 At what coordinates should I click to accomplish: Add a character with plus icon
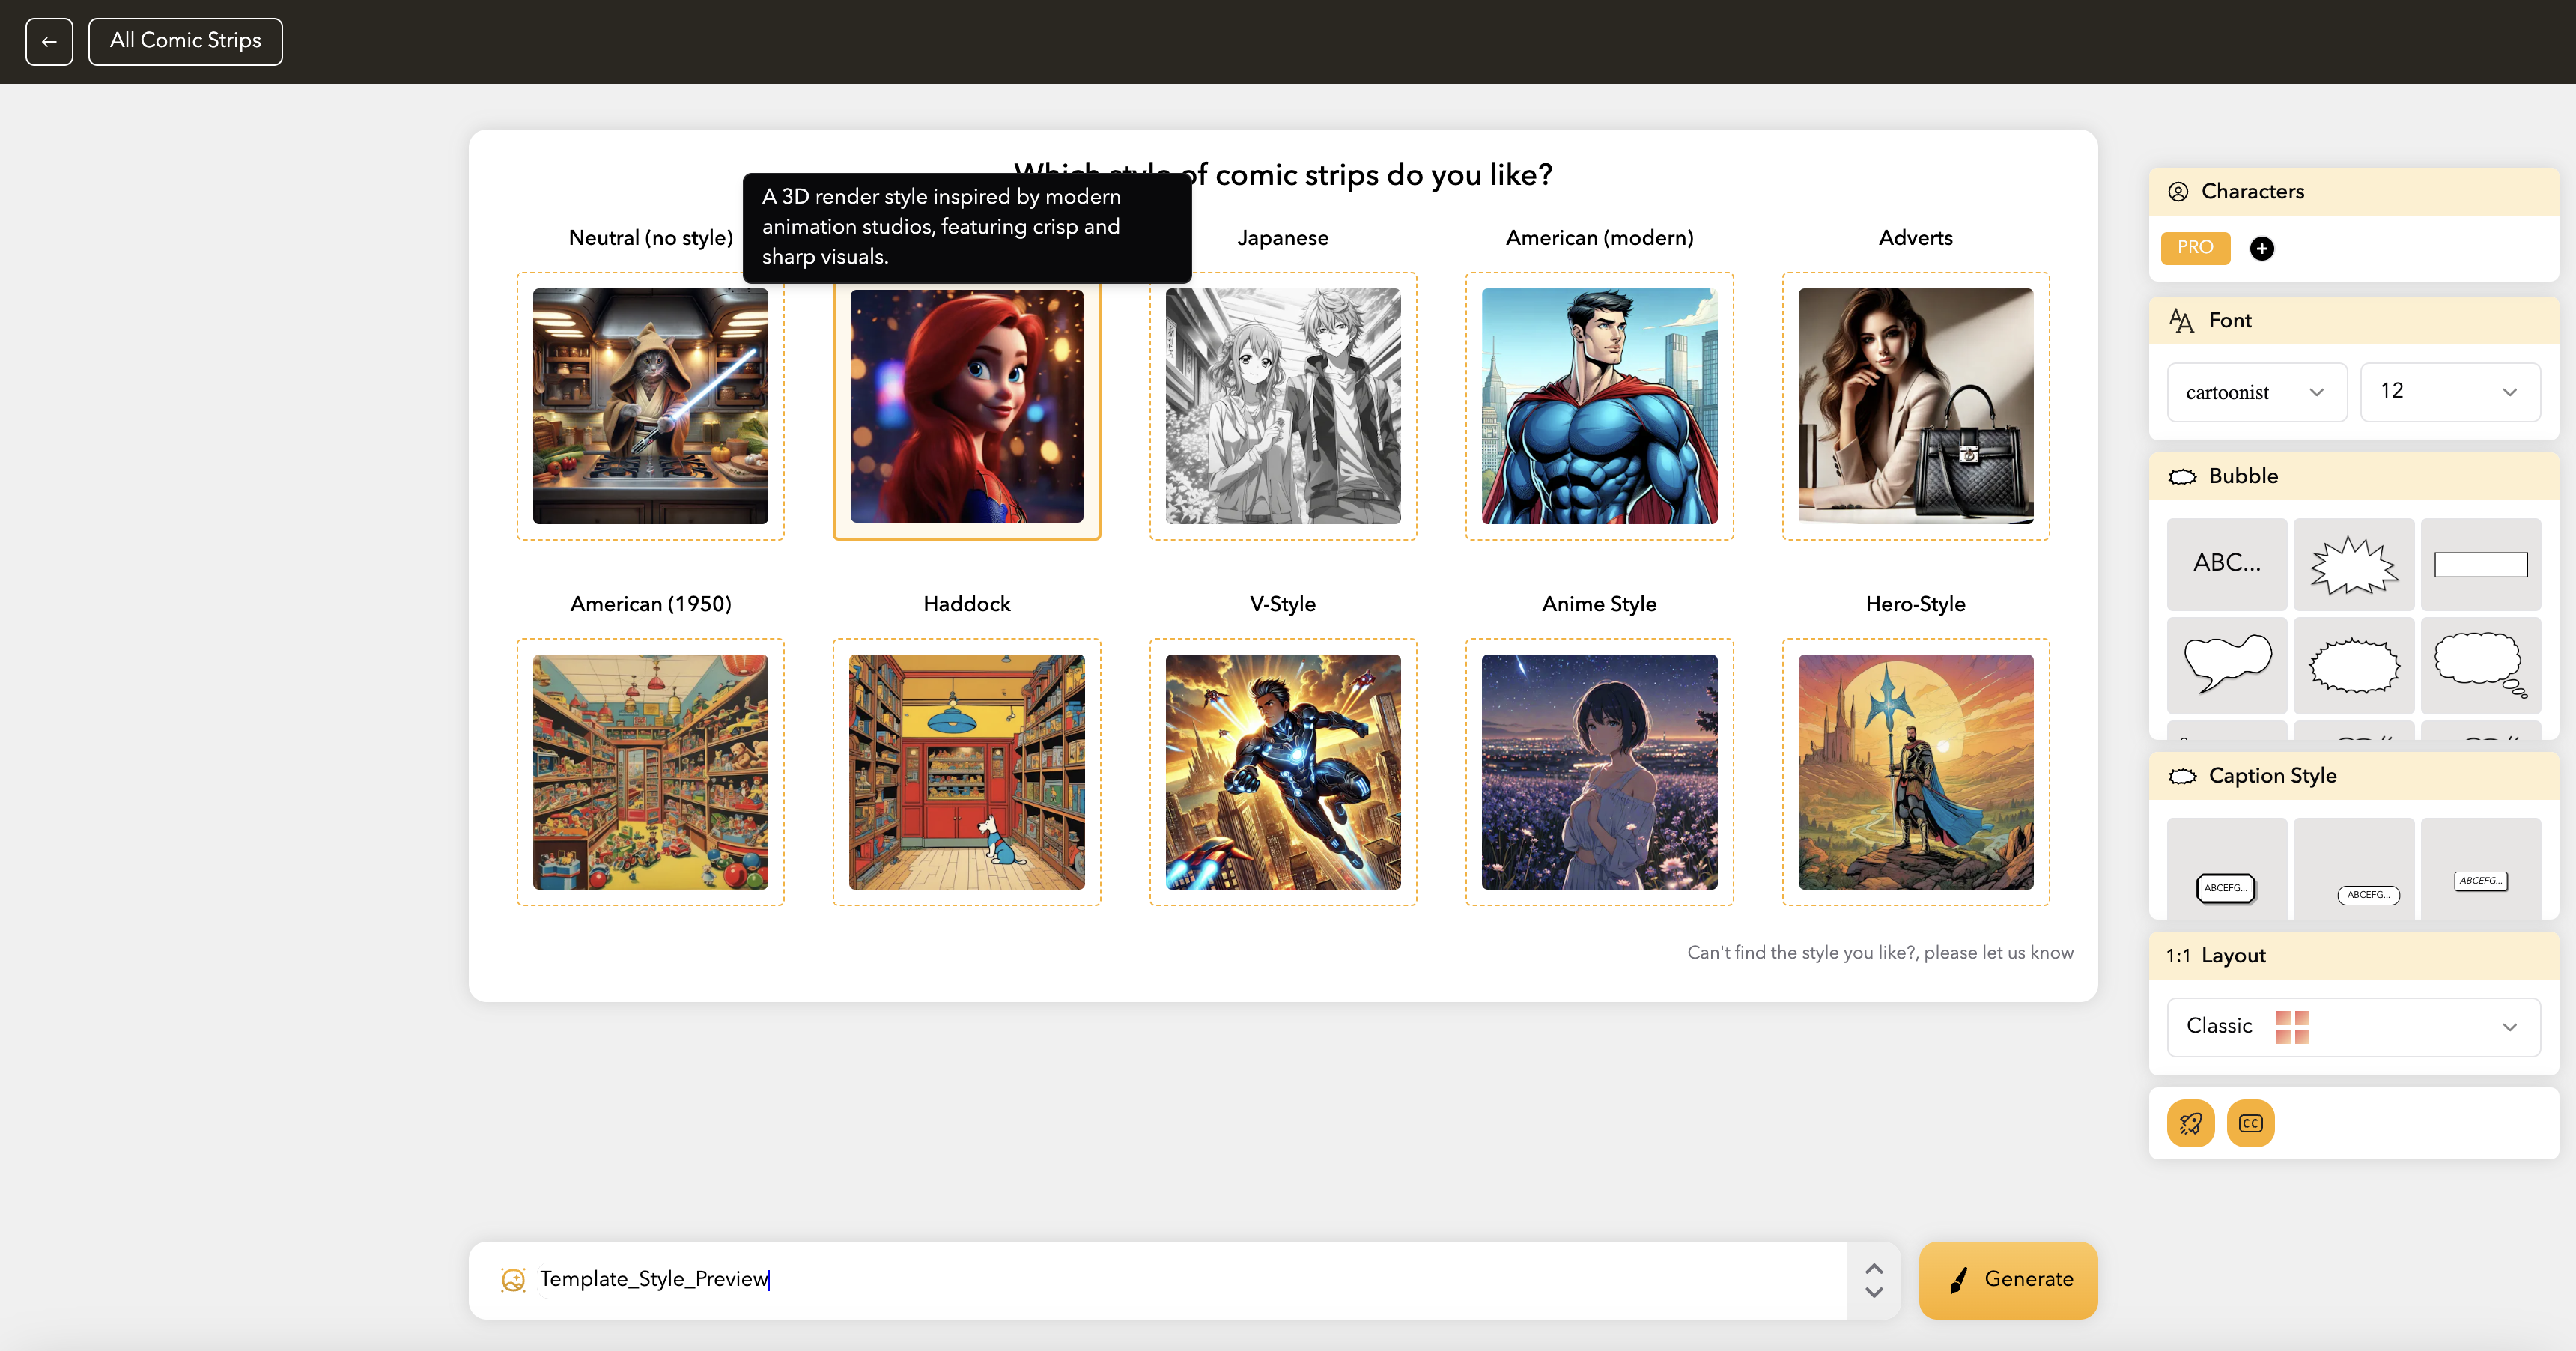[2261, 248]
